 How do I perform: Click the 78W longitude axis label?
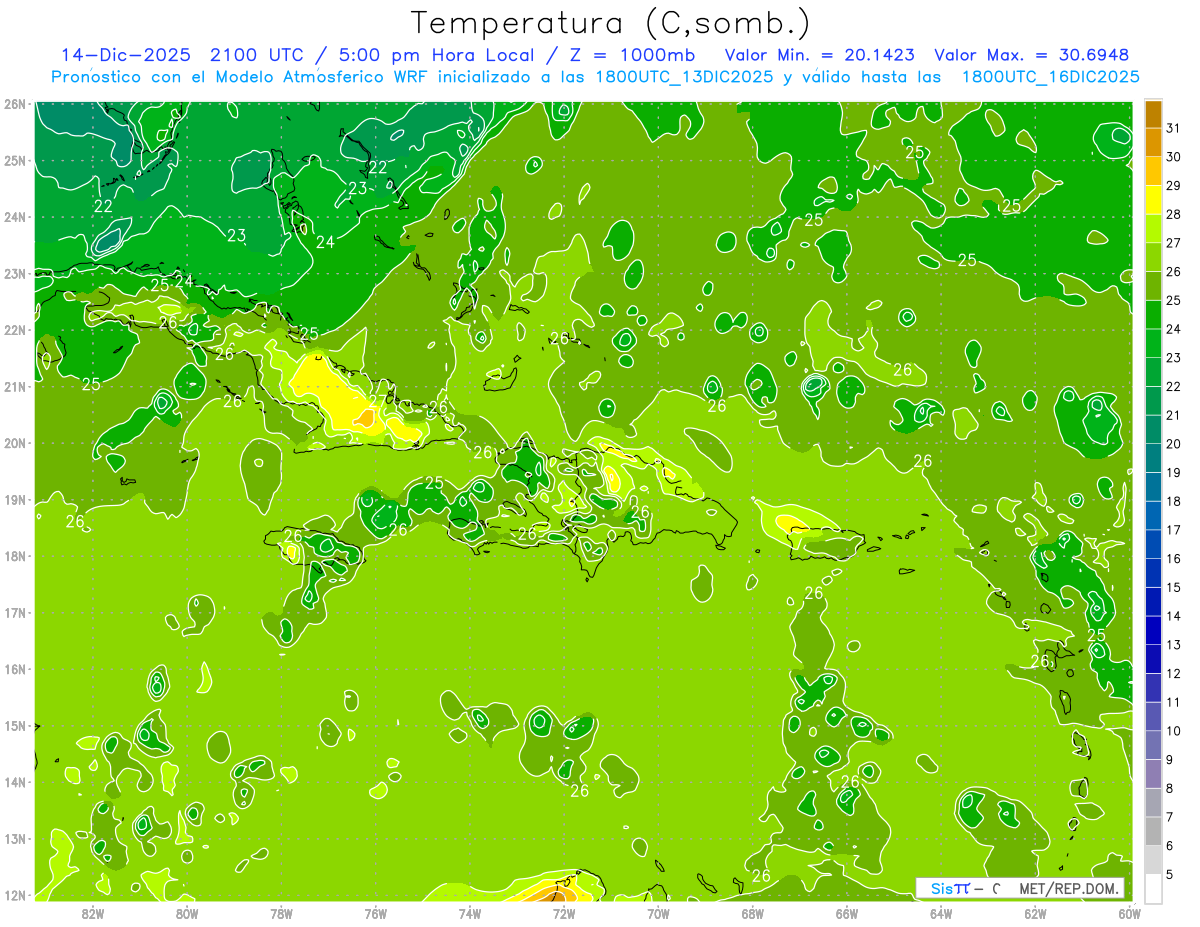(x=281, y=913)
